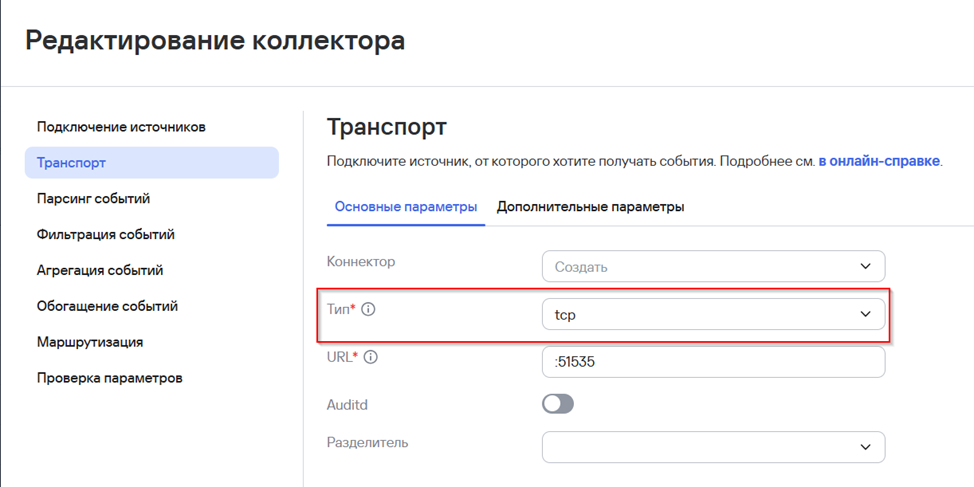The height and width of the screenshot is (487, 974).
Task: Go to Проверка параметров step
Action: point(110,378)
